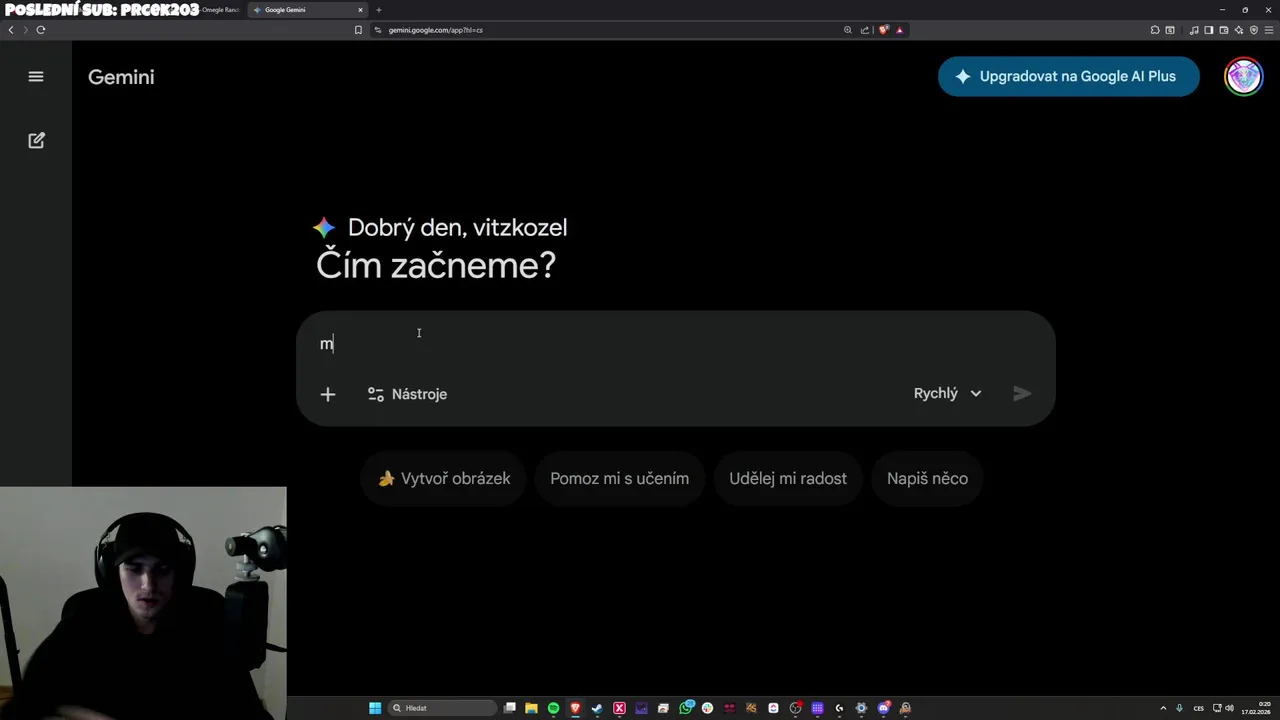
Task: Open the taskbar clock and date
Action: click(1258, 708)
